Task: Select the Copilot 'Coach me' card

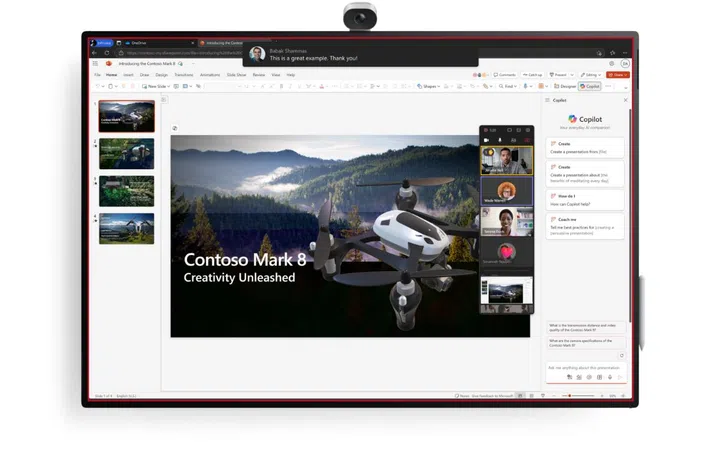Action: coord(585,226)
